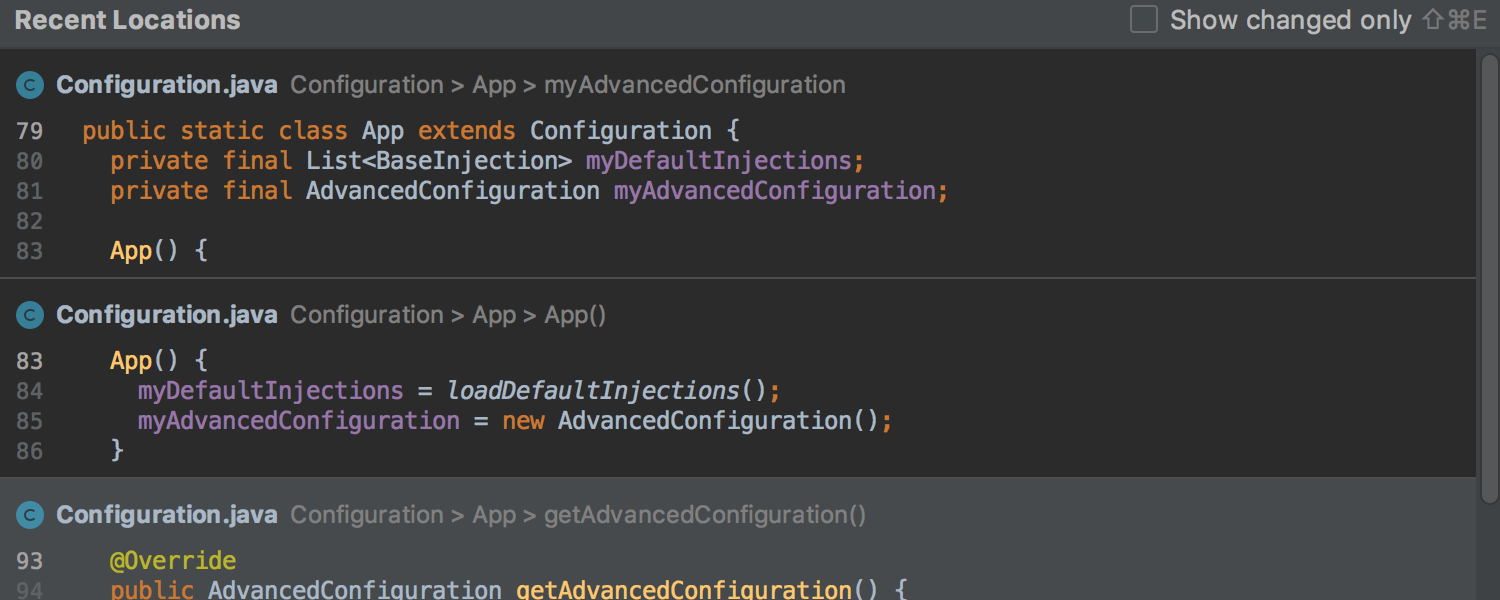This screenshot has height=600, width=1500.
Task: Open Configuration.java at the getAdvancedConfiguration() location
Action: click(x=166, y=515)
